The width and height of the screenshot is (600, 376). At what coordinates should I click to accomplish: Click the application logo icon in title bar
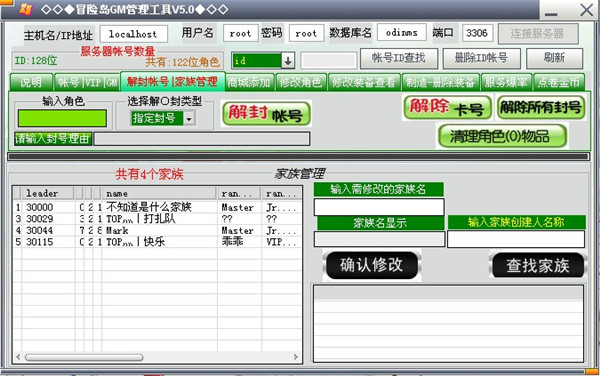coord(26,9)
